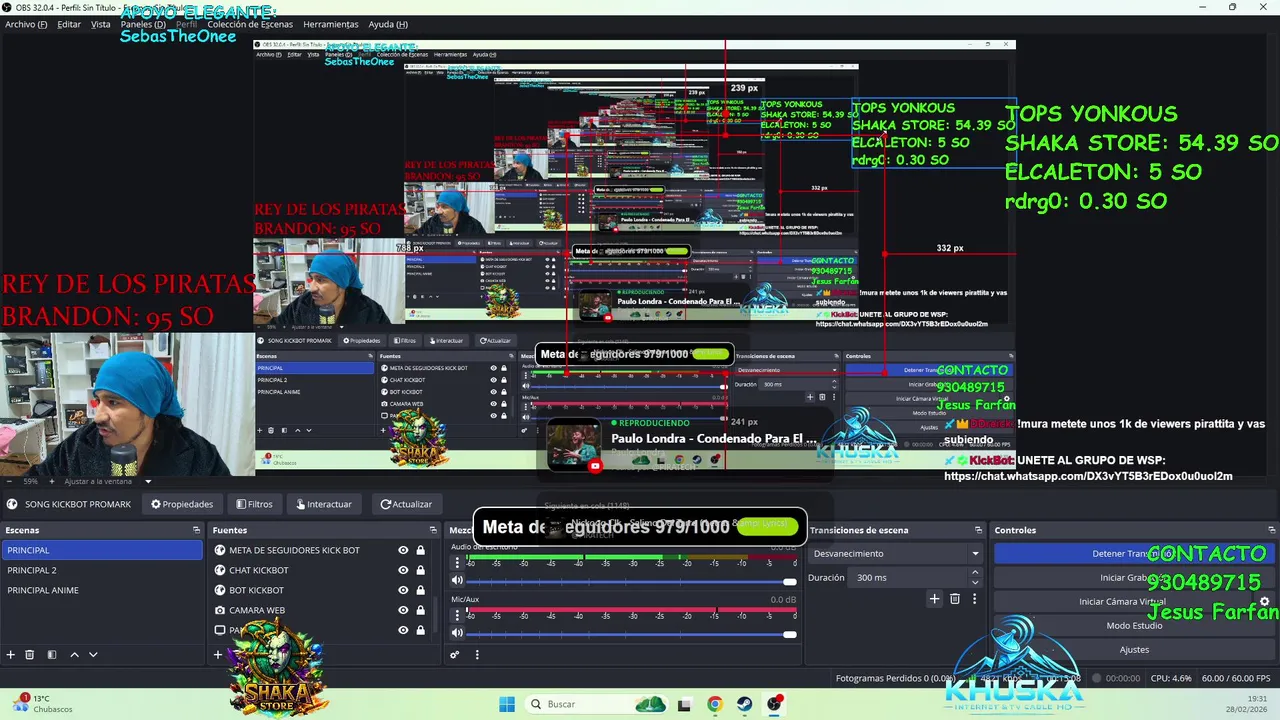Open Colección de Escenas menu
Viewport: 1280px width, 720px height.
(250, 24)
